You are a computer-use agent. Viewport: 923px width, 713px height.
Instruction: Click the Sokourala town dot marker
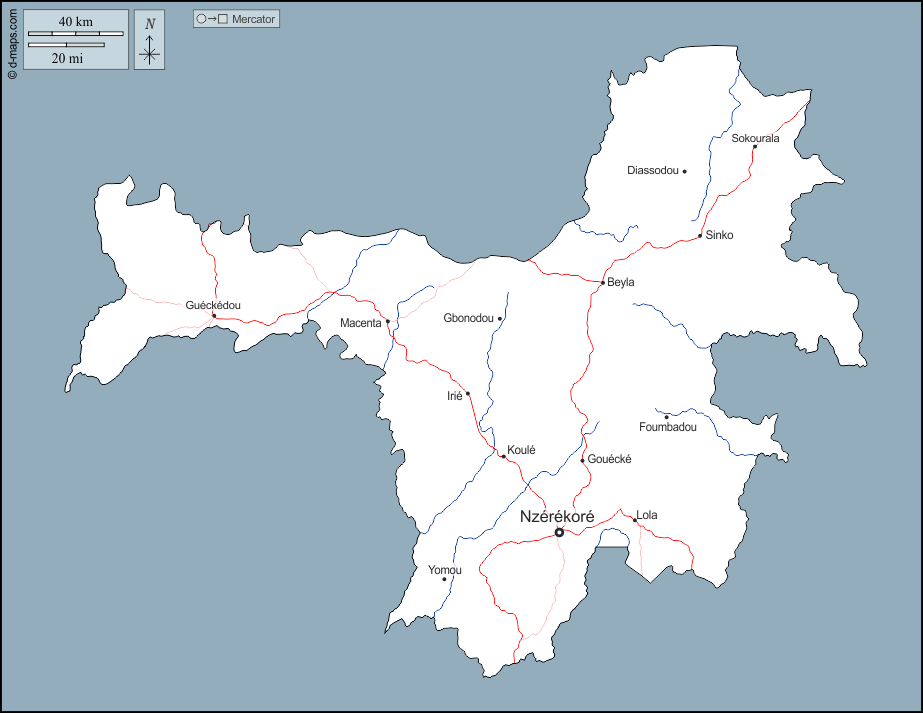click(755, 147)
